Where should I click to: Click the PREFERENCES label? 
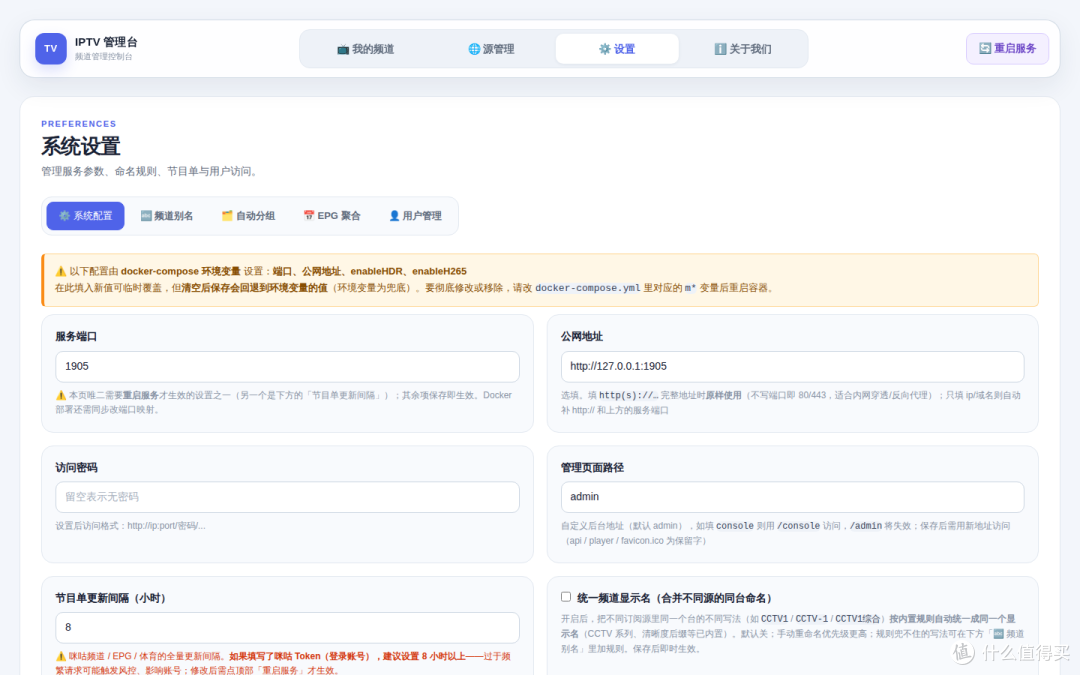pyautogui.click(x=79, y=124)
